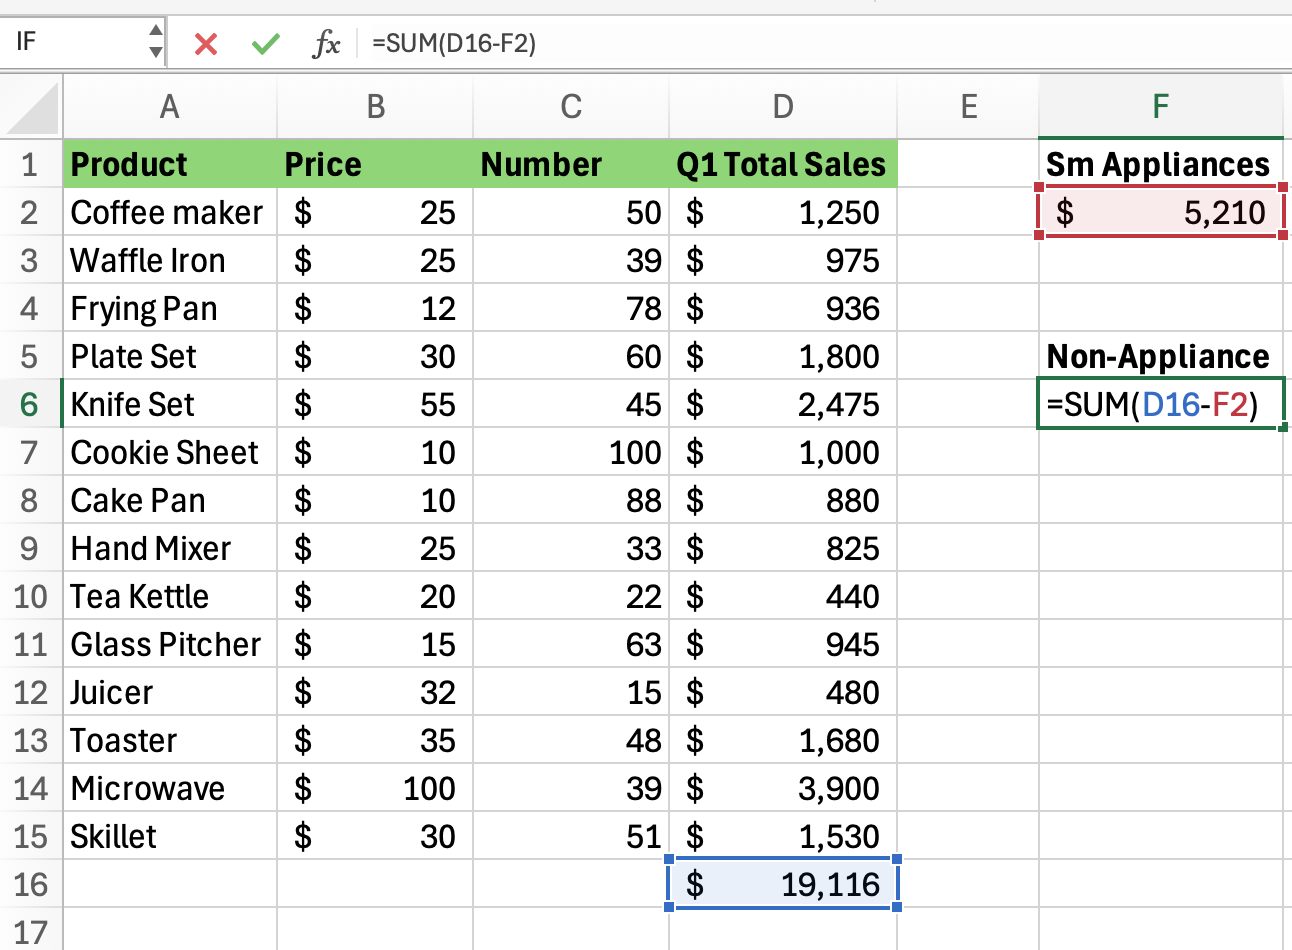Click the Q1 Total Sales header cell
Image resolution: width=1292 pixels, height=950 pixels.
tap(783, 164)
